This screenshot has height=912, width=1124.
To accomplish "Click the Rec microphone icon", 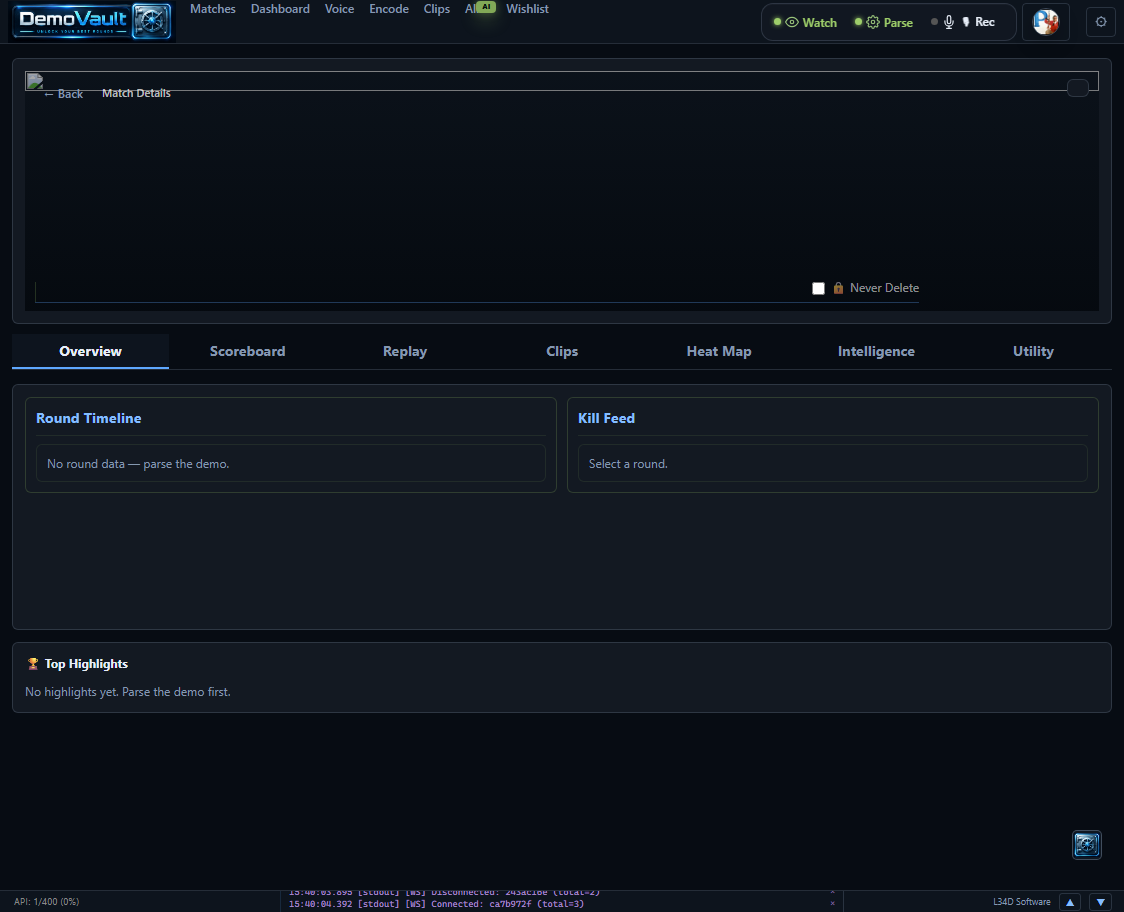I will point(948,22).
